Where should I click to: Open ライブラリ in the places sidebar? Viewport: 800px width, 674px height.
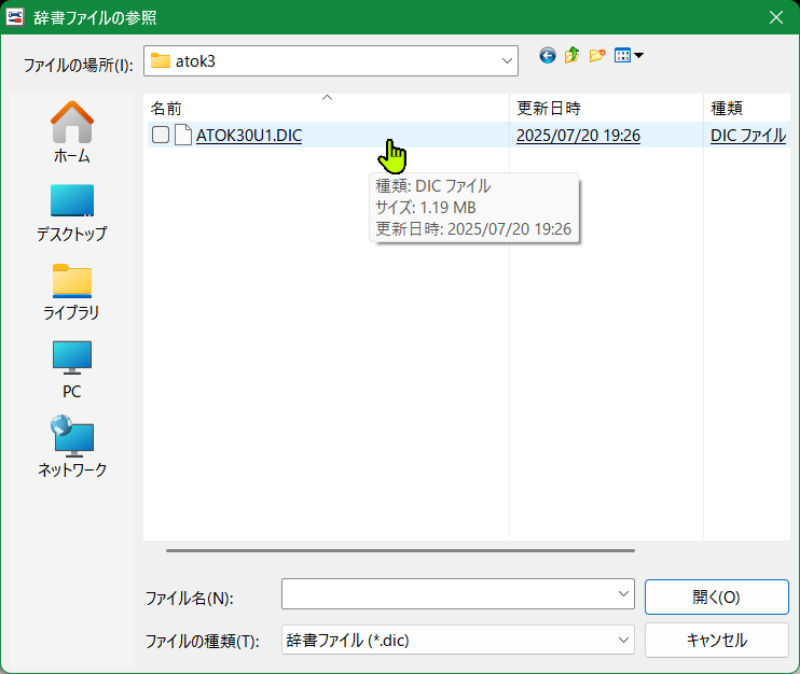coord(72,292)
